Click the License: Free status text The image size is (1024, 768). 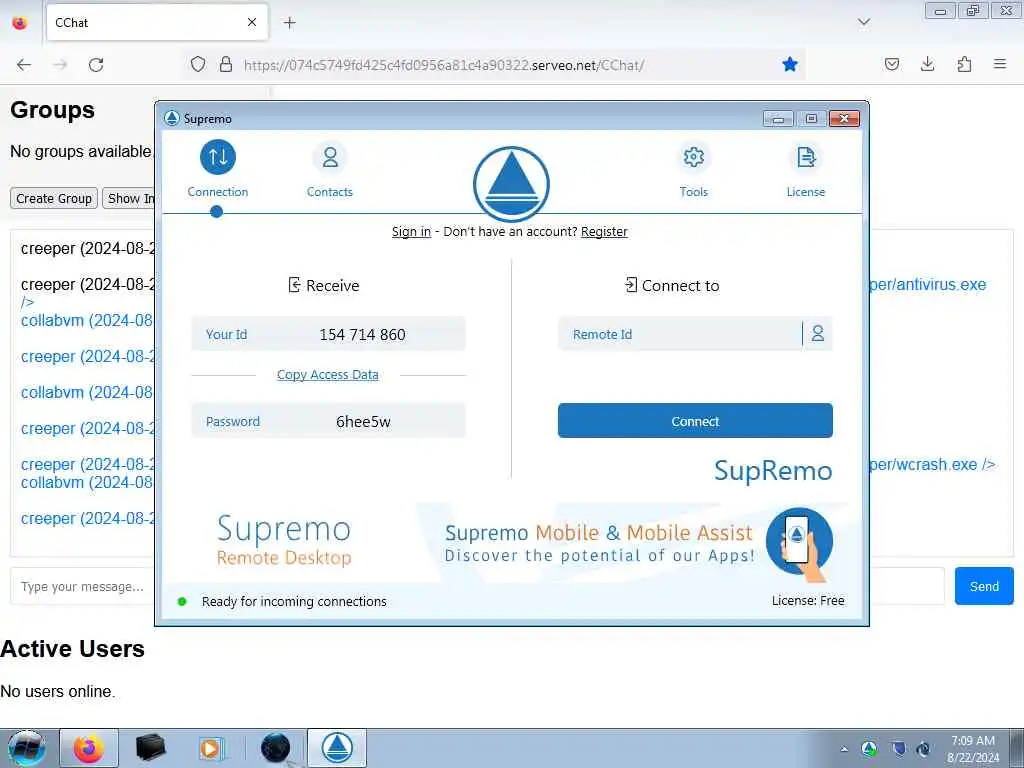[808, 601]
